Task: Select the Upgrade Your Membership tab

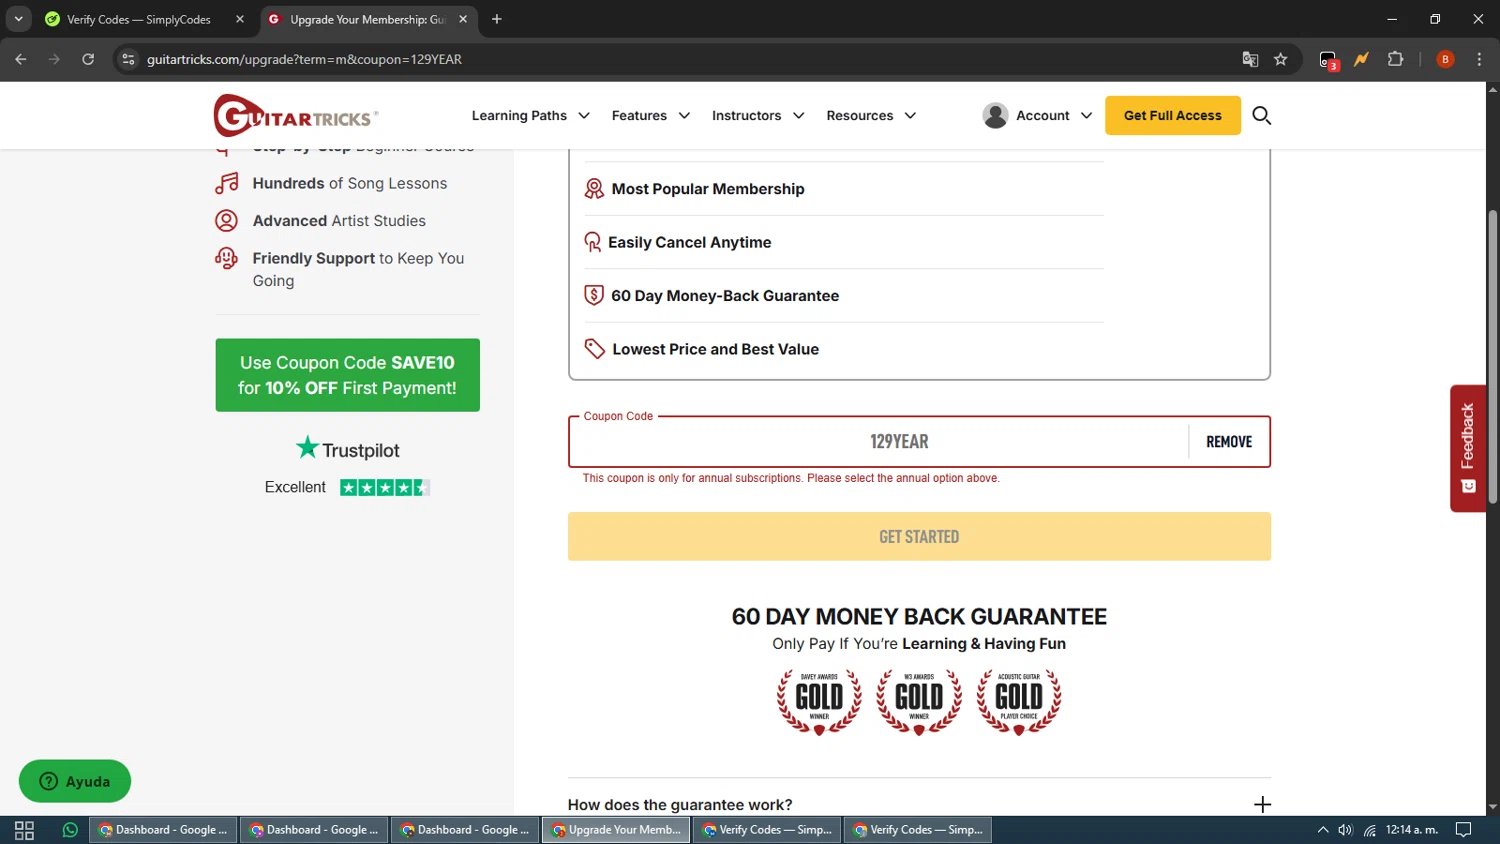Action: pos(366,19)
